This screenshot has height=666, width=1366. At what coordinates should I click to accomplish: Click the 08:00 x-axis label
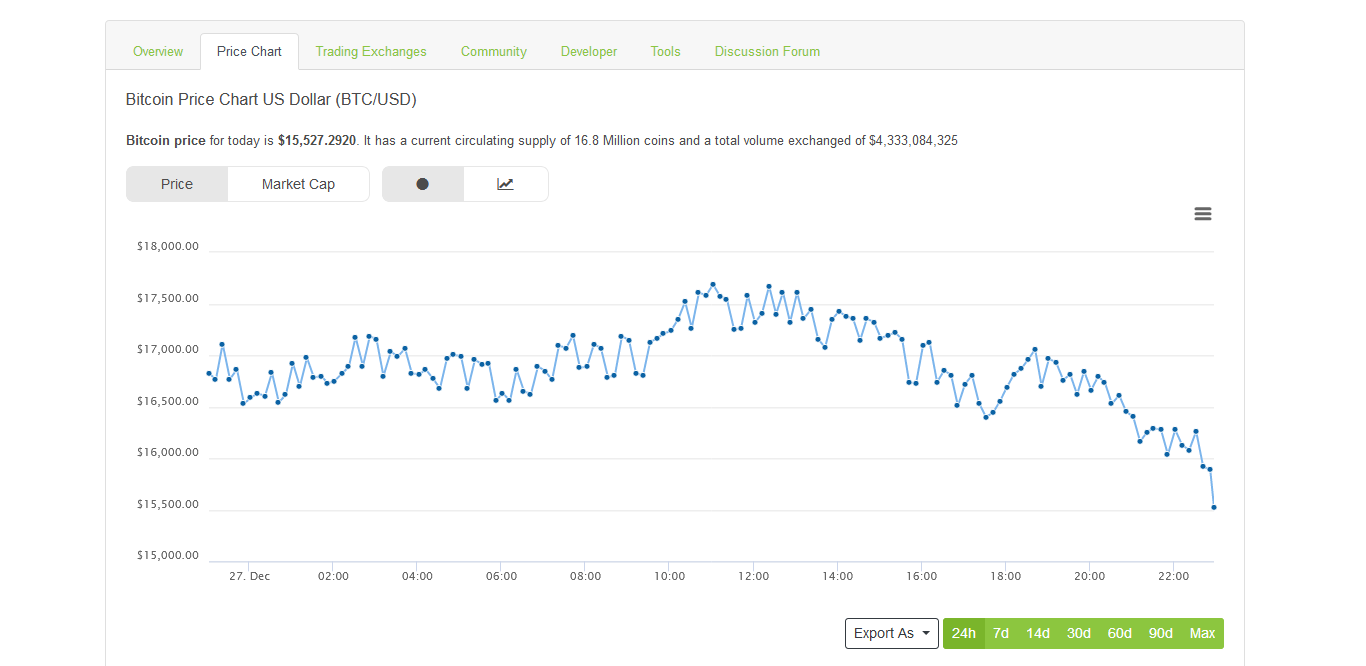[x=585, y=576]
